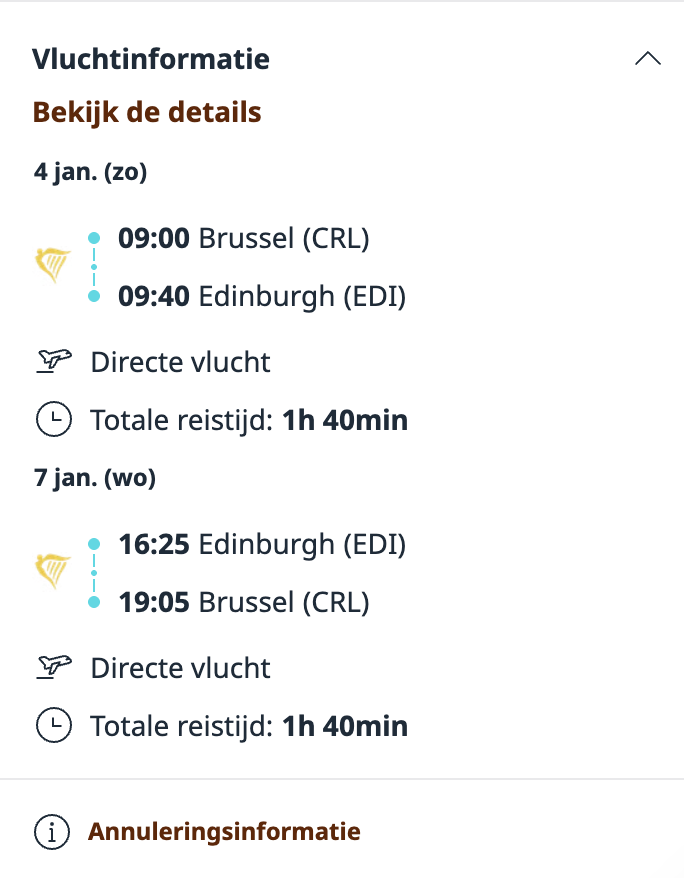This screenshot has width=684, height=878.
Task: Click the clock icon next to the outbound travel time
Action: pyautogui.click(x=54, y=419)
